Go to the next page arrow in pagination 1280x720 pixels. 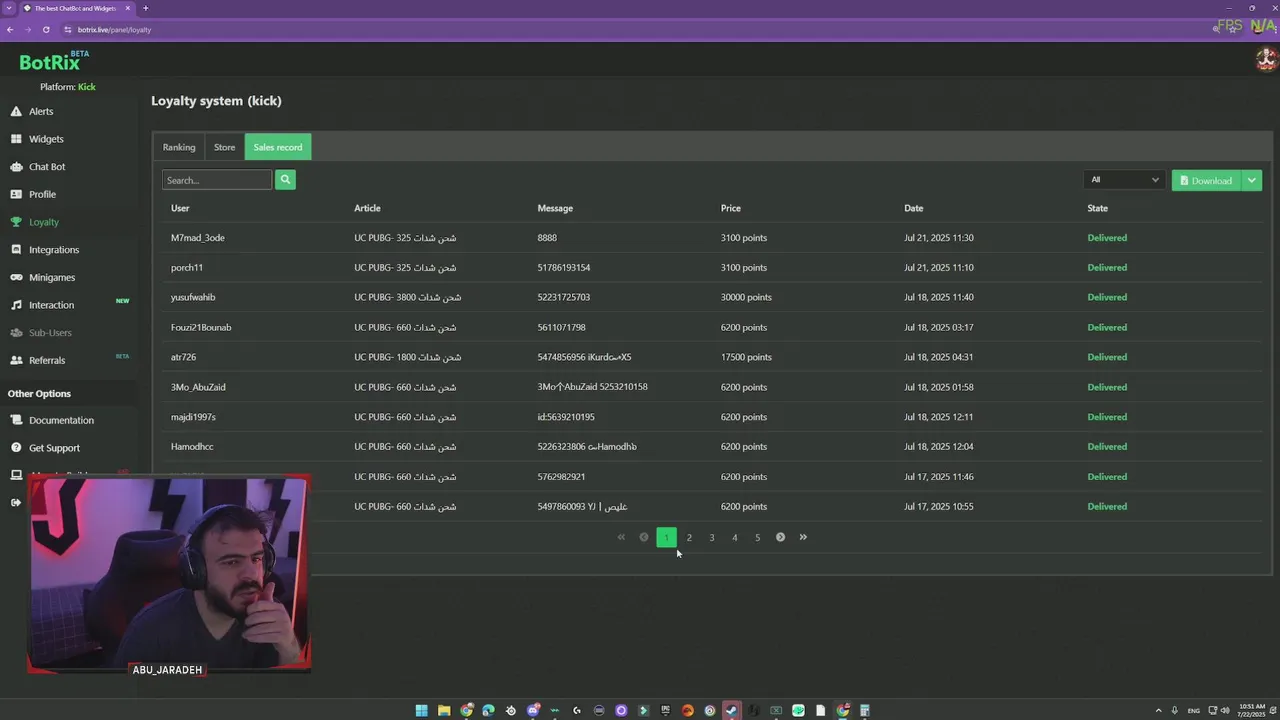click(780, 537)
